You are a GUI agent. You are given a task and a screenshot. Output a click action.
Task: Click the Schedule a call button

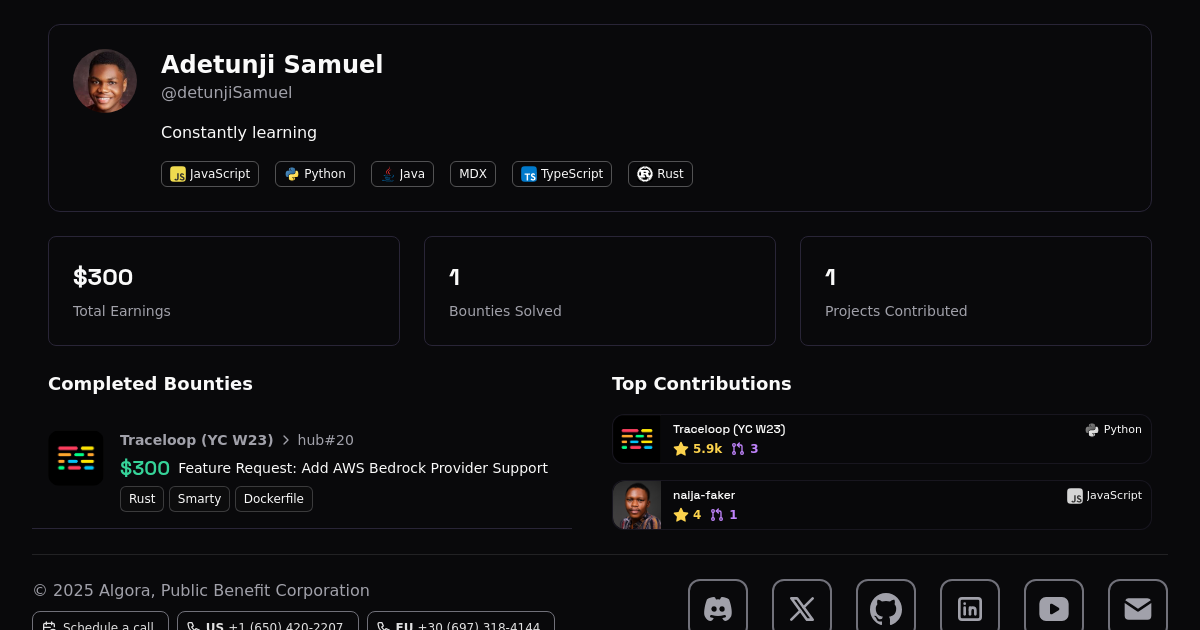tap(100, 624)
